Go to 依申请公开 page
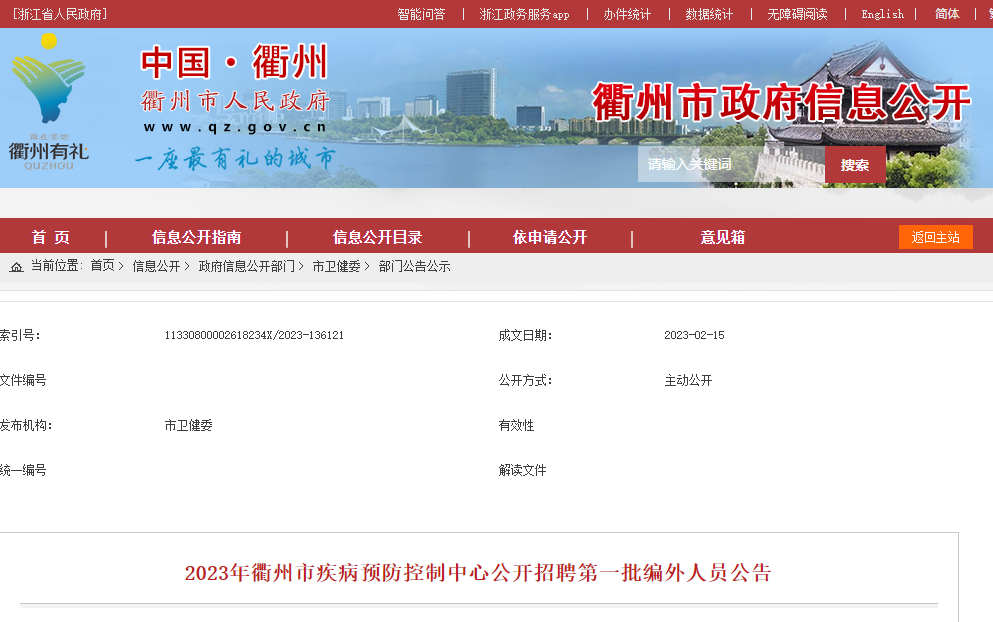The height and width of the screenshot is (622, 993). 549,238
